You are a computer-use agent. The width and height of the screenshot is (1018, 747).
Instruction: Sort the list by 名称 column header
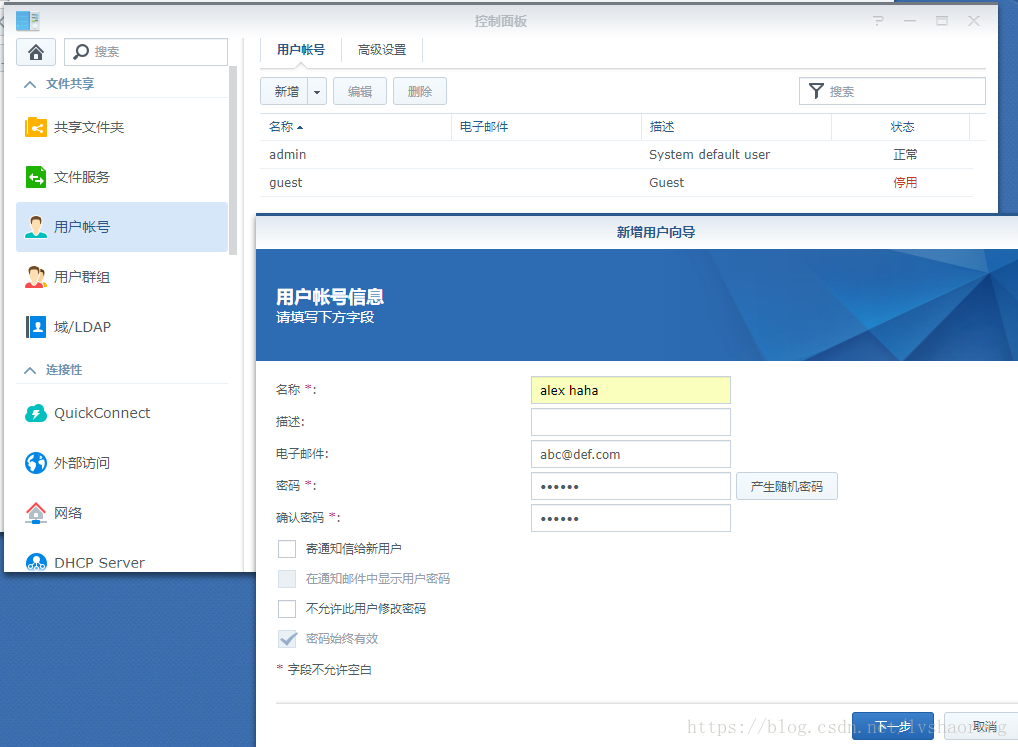[x=285, y=127]
